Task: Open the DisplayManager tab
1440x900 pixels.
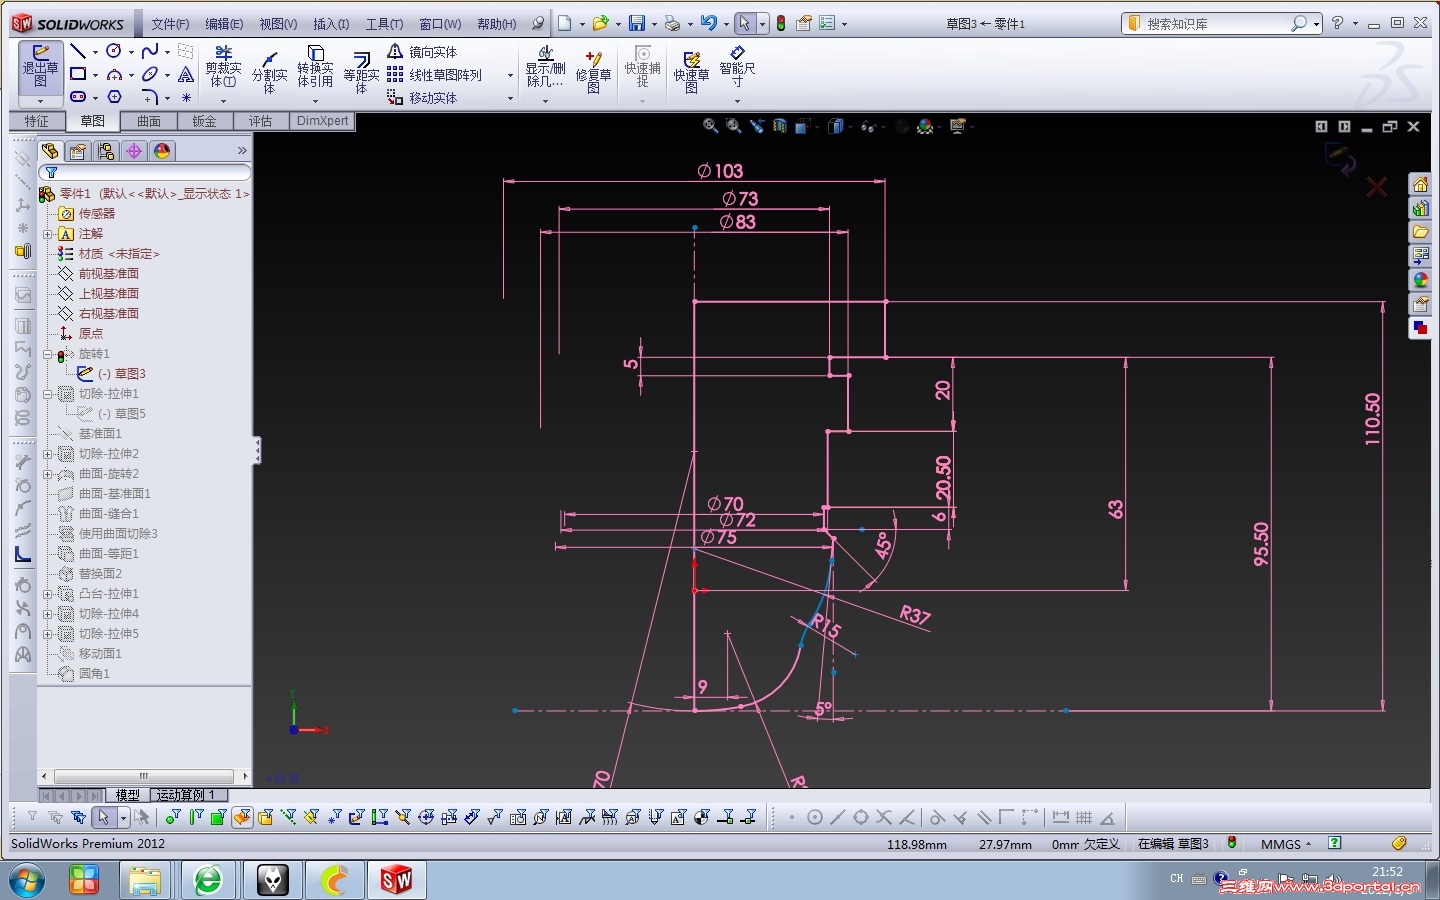Action: point(162,151)
